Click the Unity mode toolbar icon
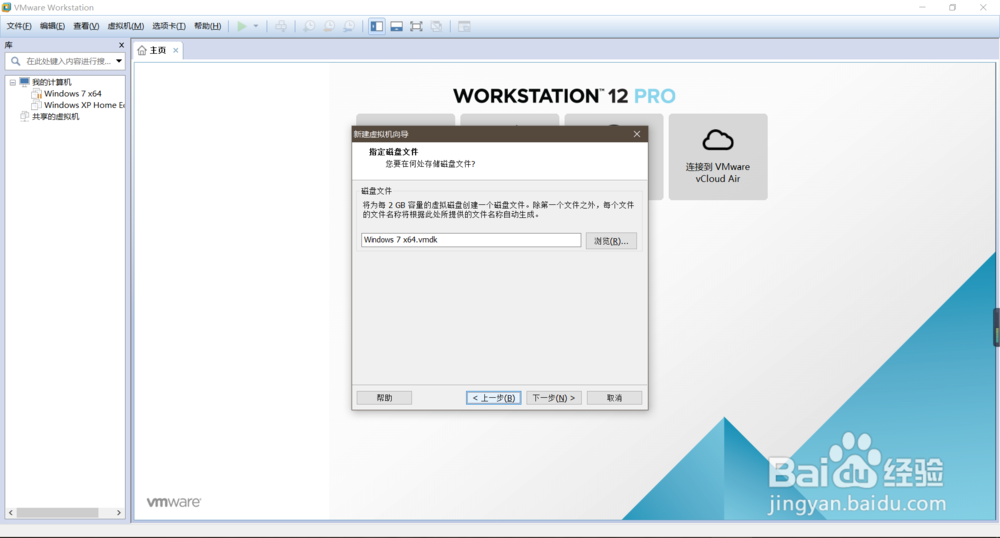Viewport: 1000px width, 538px height. pyautogui.click(x=436, y=26)
